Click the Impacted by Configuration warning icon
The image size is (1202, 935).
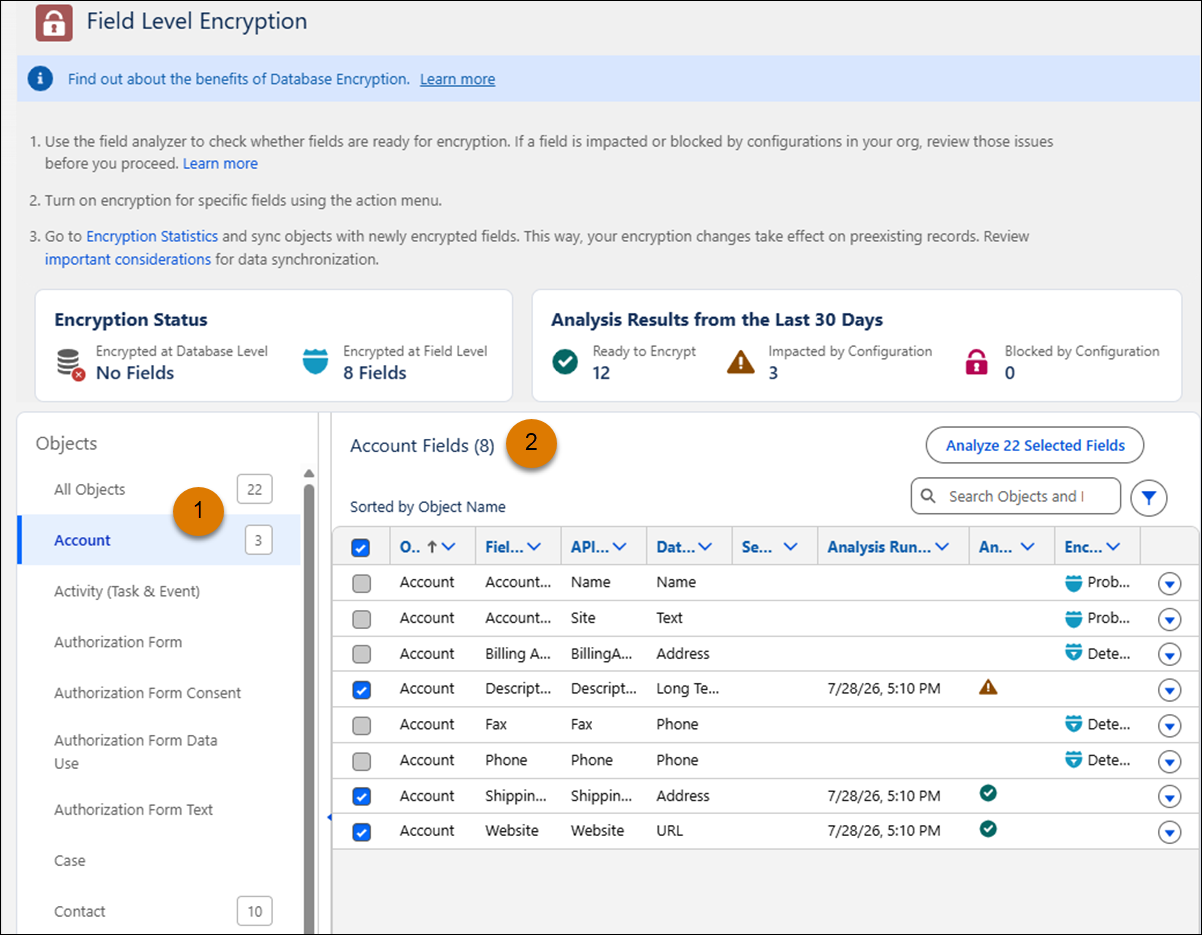coord(740,362)
